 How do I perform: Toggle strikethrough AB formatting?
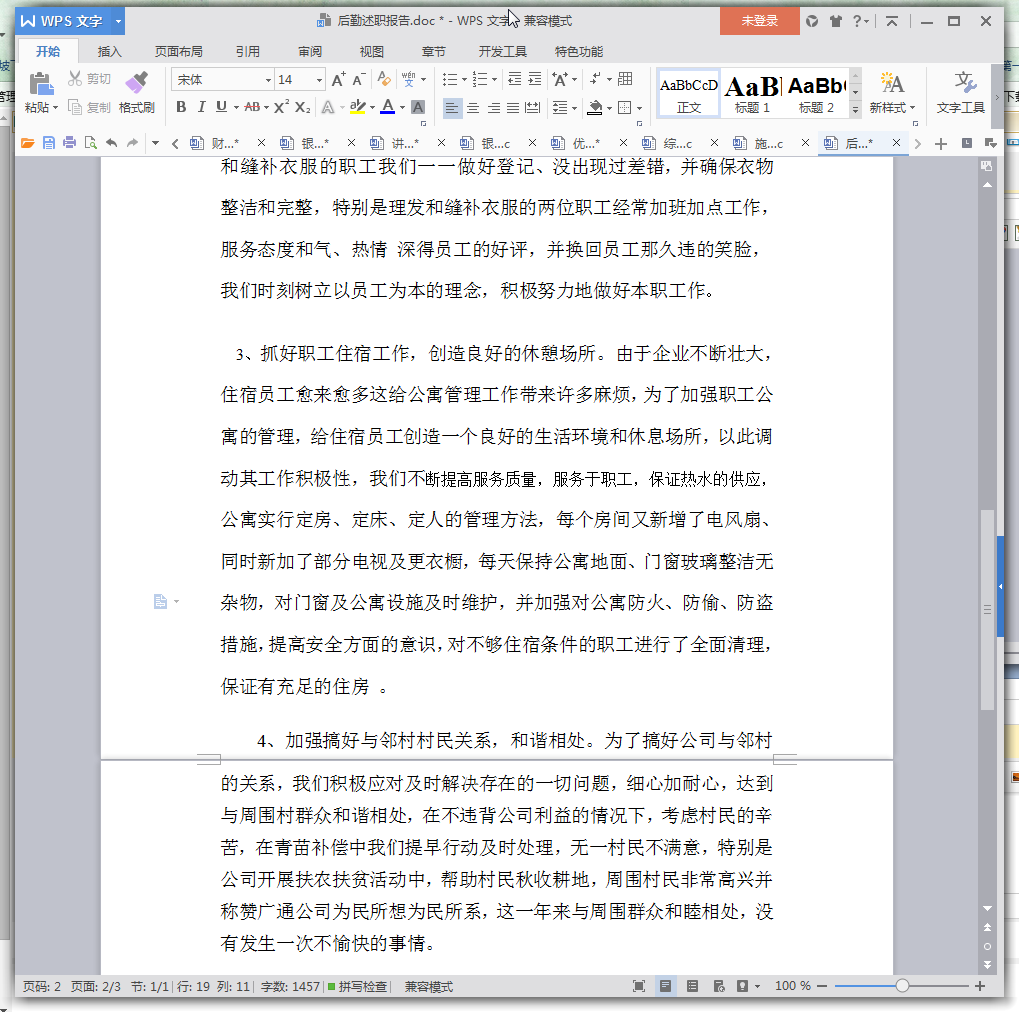252,107
